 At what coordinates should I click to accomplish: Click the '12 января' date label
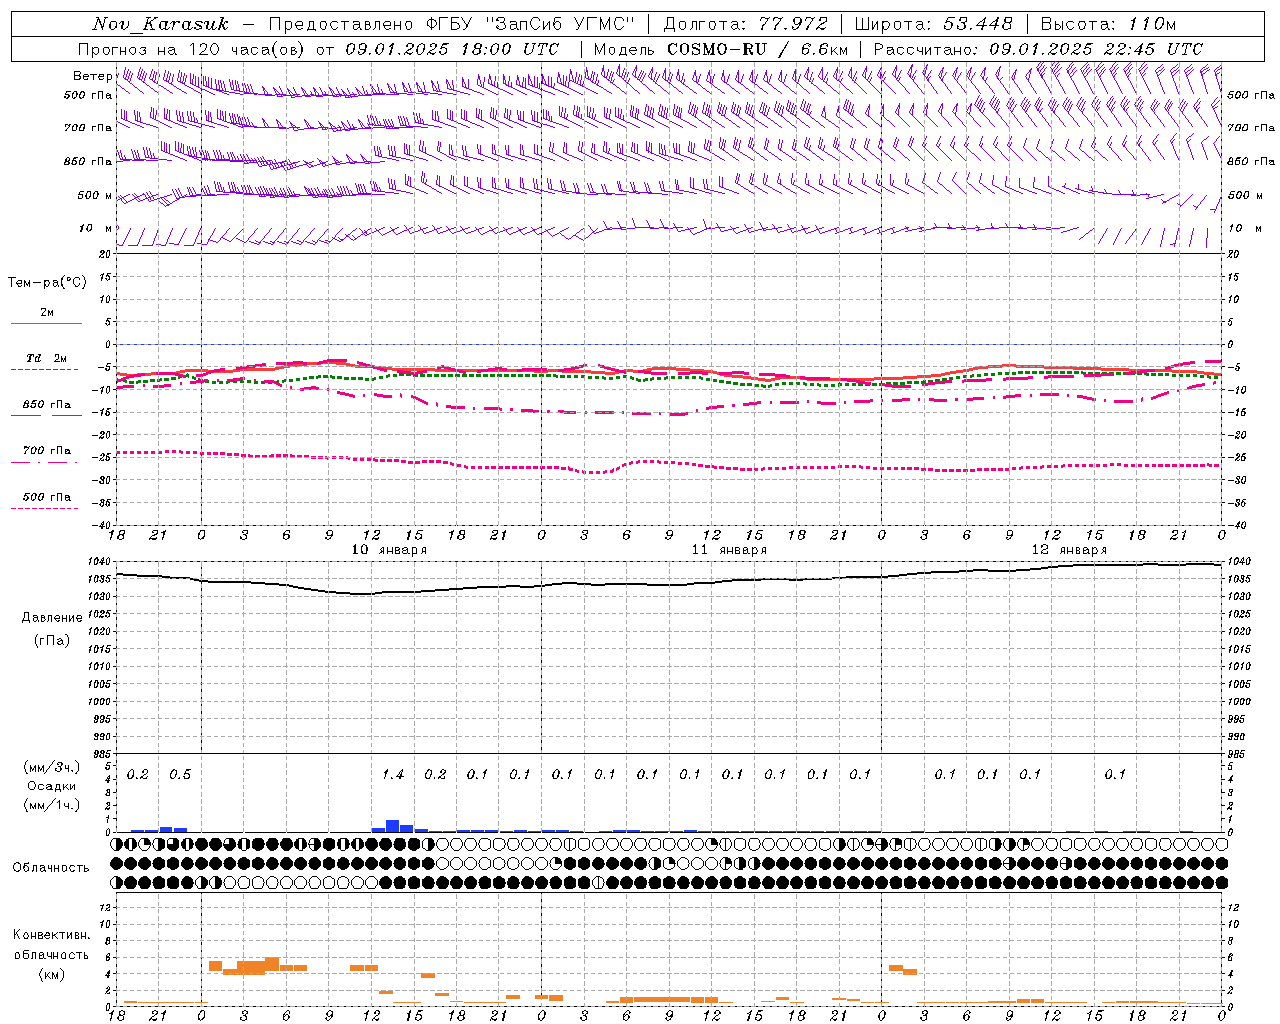[x=1069, y=550]
